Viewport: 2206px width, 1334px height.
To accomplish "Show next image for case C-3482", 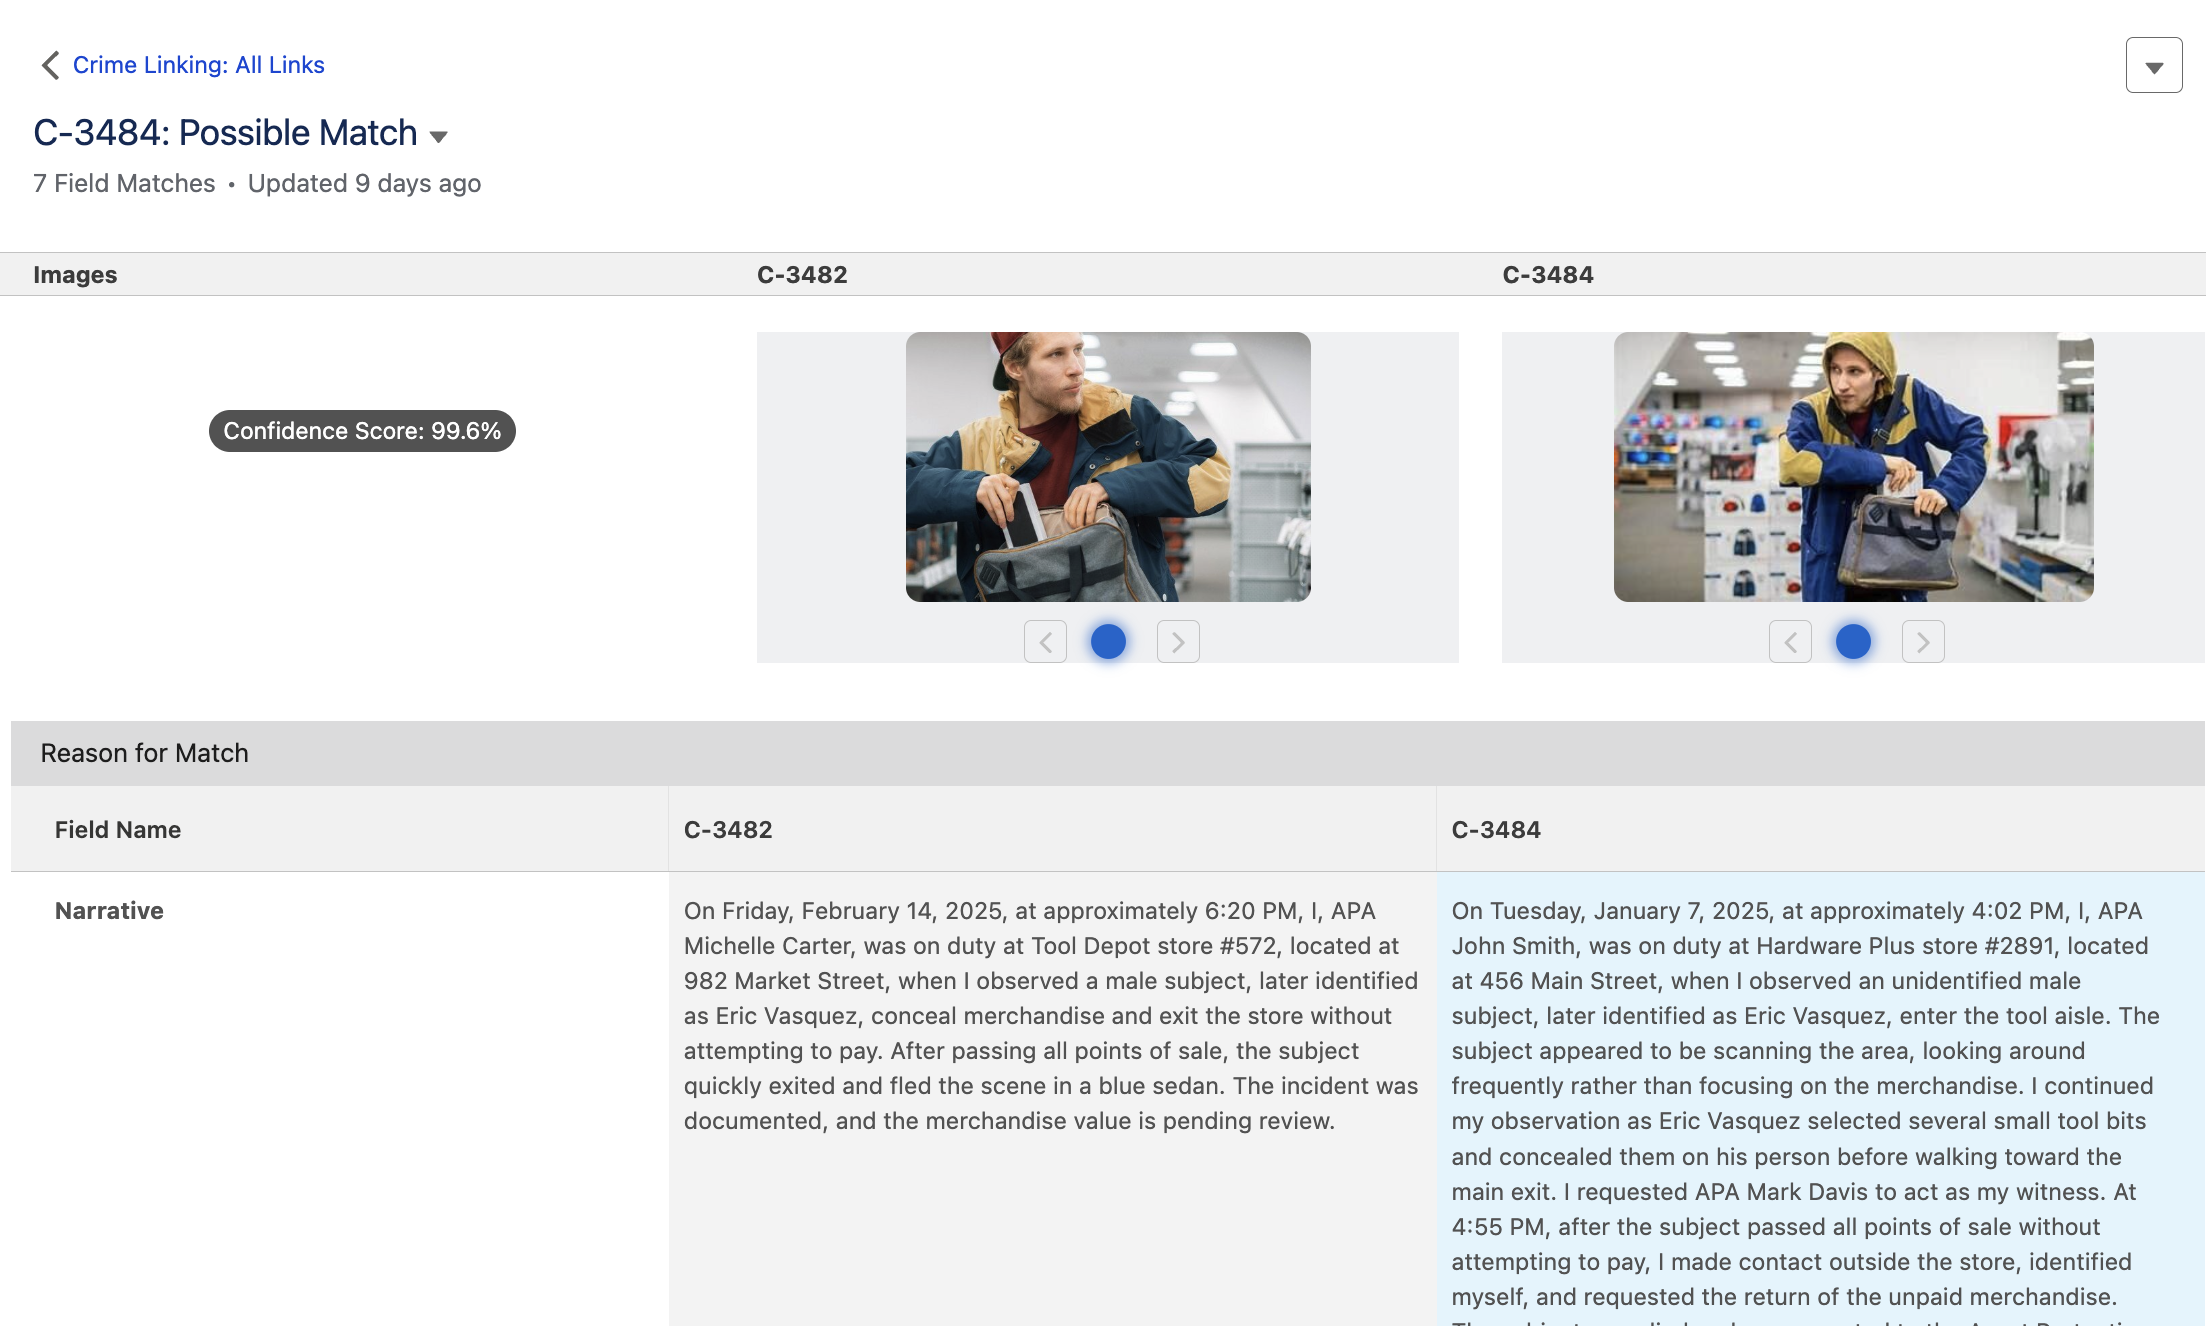I will [1177, 642].
